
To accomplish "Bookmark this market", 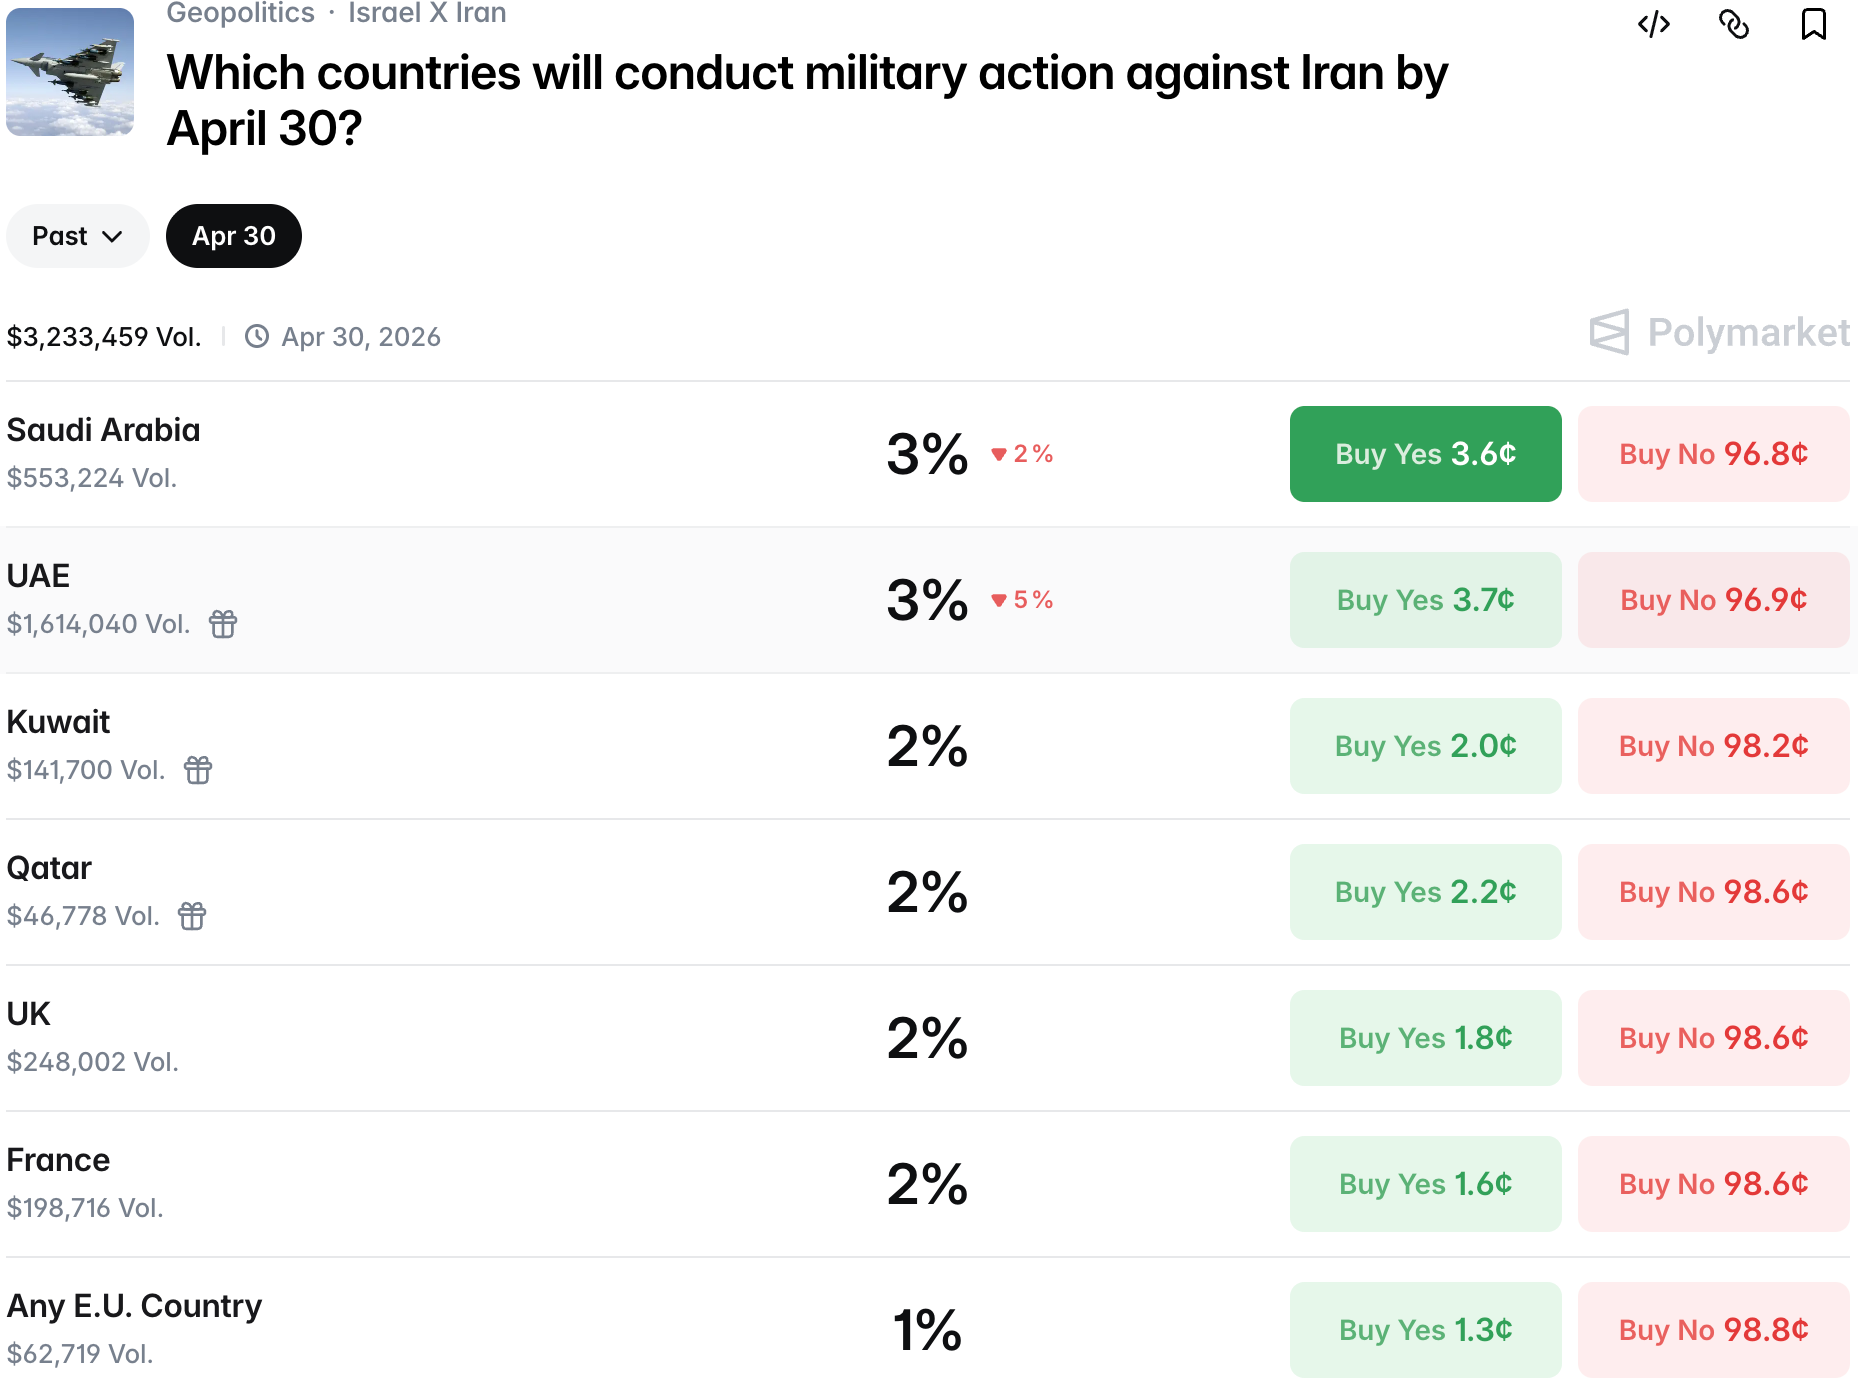I will (1813, 24).
